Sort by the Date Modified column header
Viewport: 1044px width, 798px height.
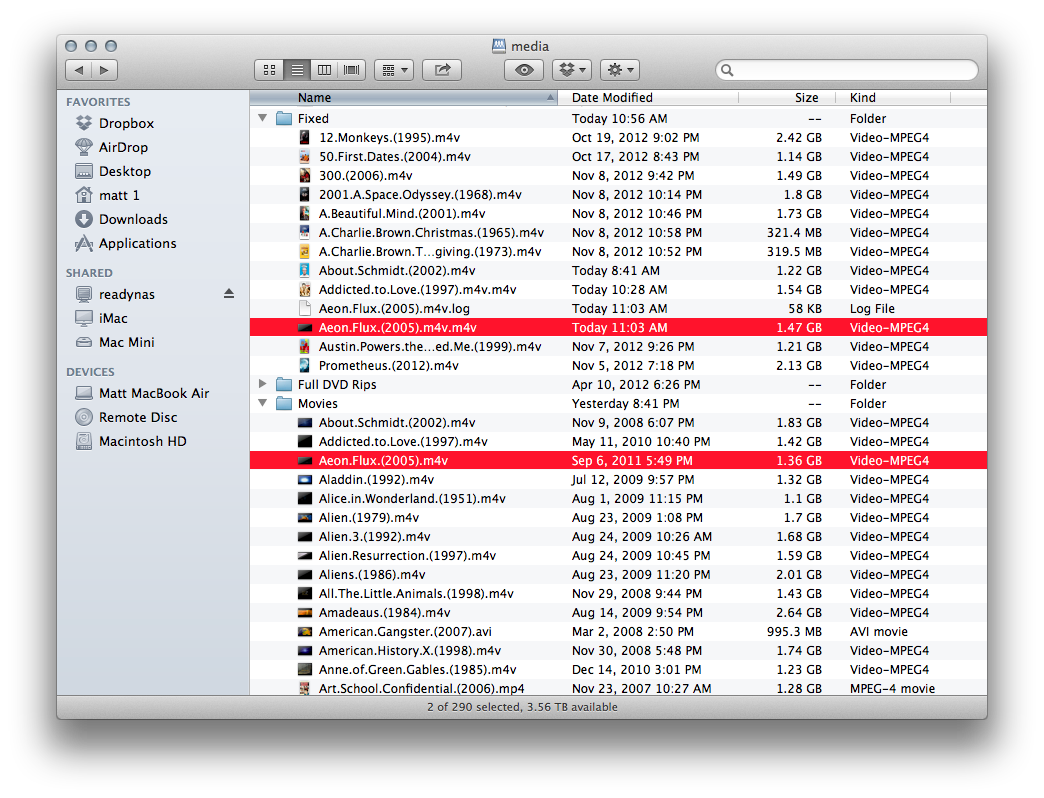648,98
